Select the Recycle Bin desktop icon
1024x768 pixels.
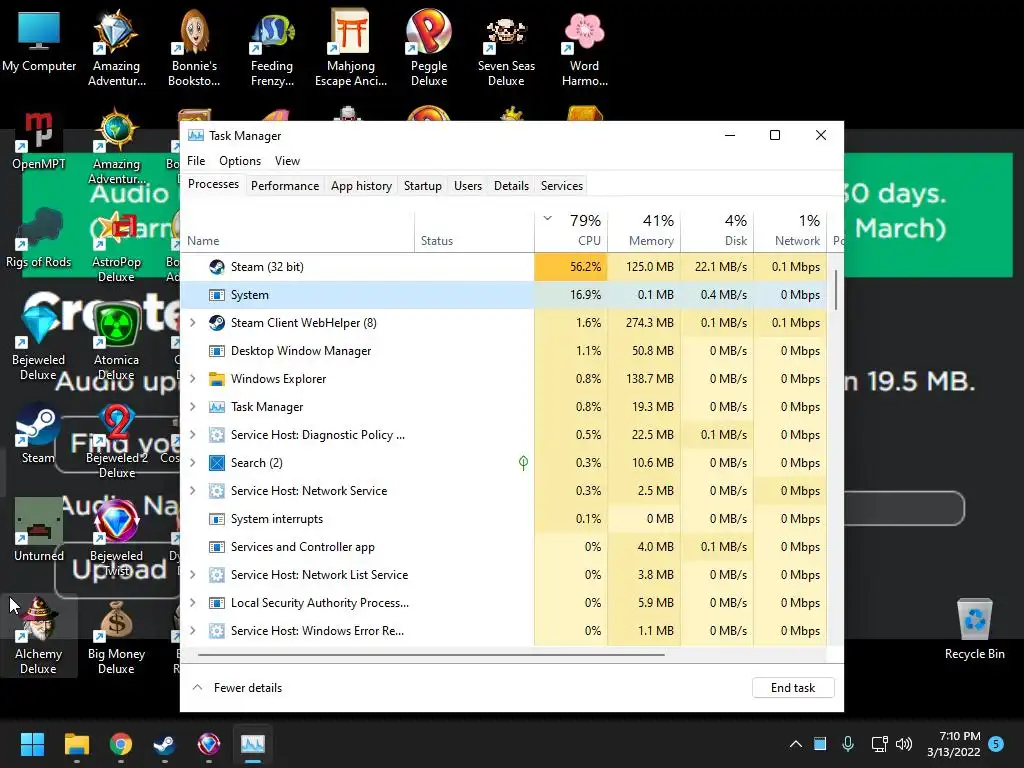coord(974,629)
